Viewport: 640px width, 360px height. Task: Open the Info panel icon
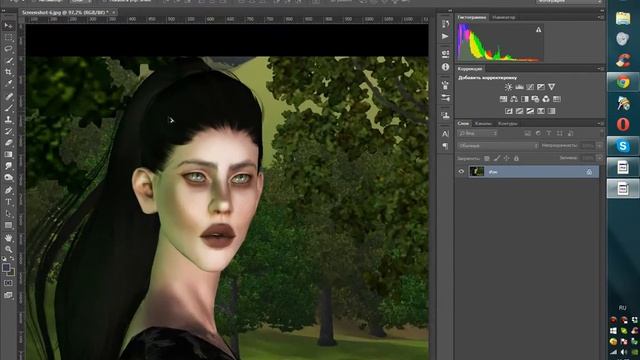(445, 67)
